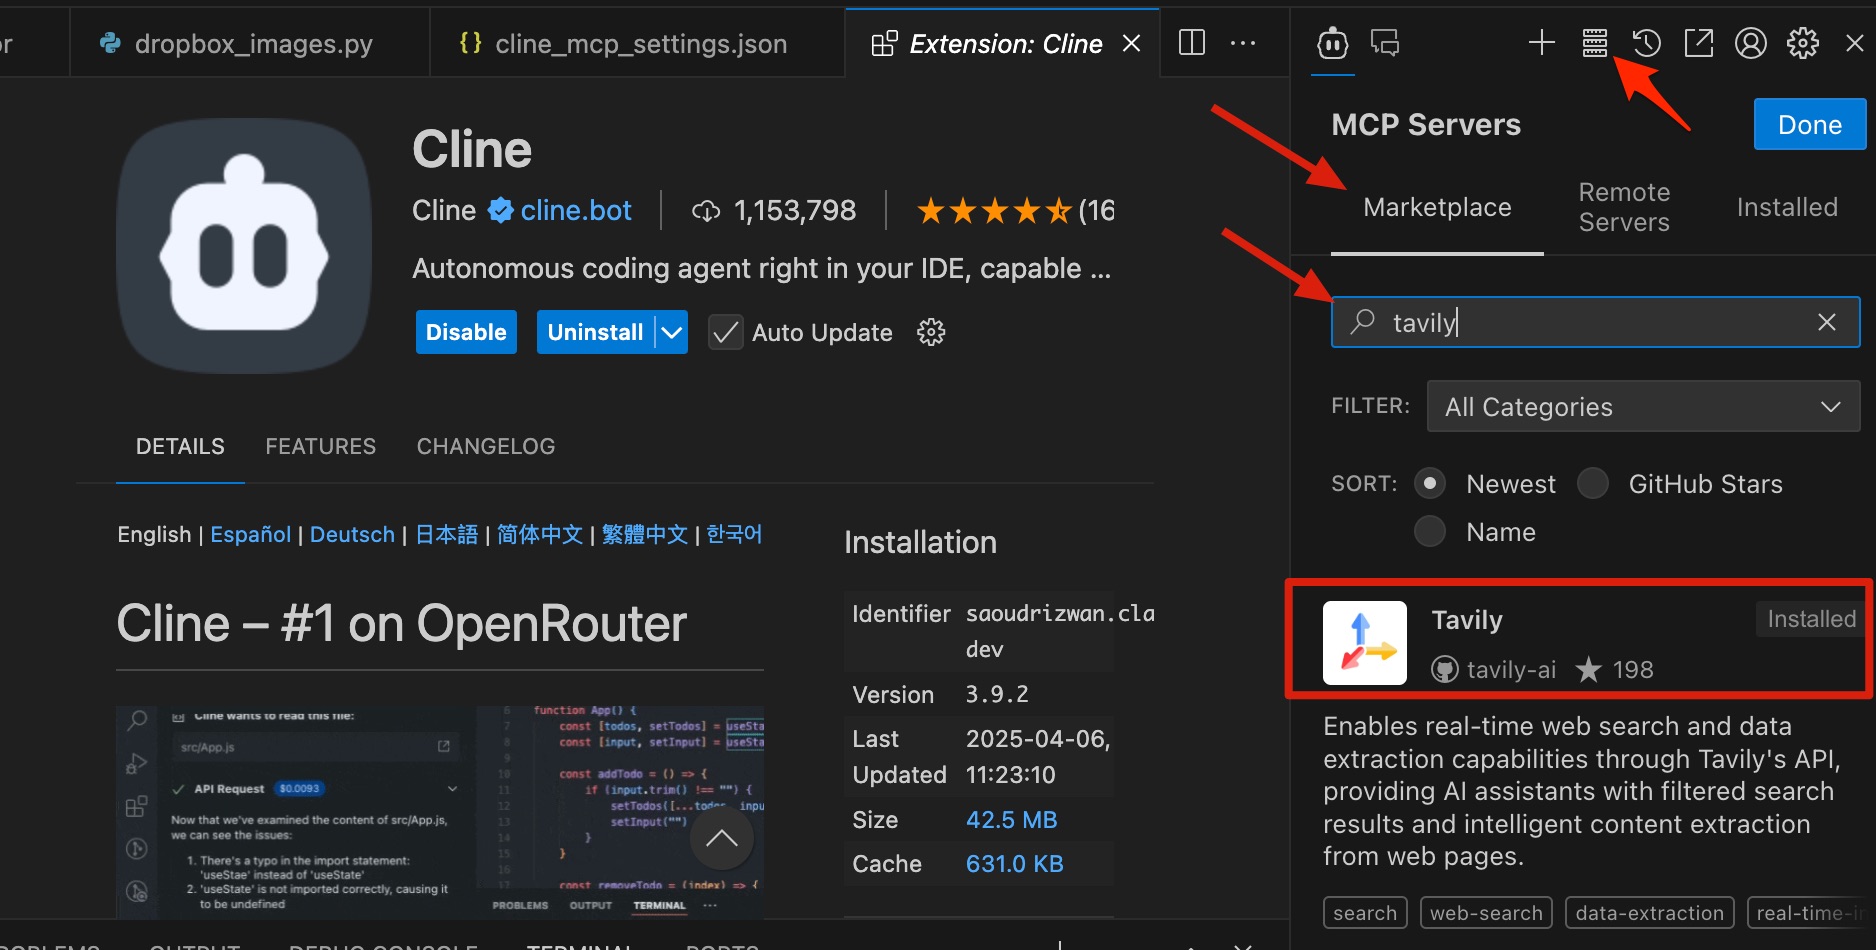Click the Version 3.9.2 value
Viewport: 1876px width, 950px height.
point(997,695)
